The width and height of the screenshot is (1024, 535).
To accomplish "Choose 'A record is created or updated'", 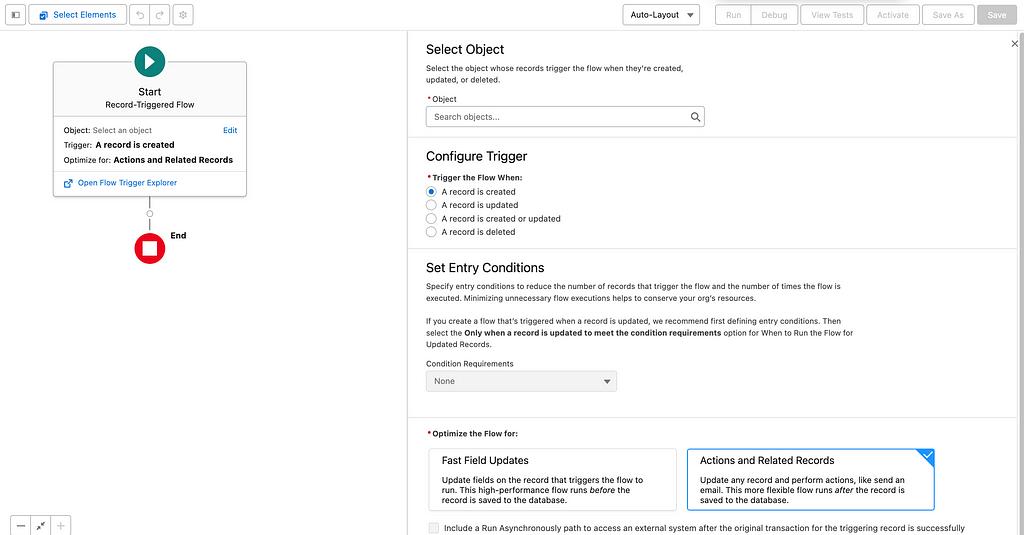I will [432, 218].
